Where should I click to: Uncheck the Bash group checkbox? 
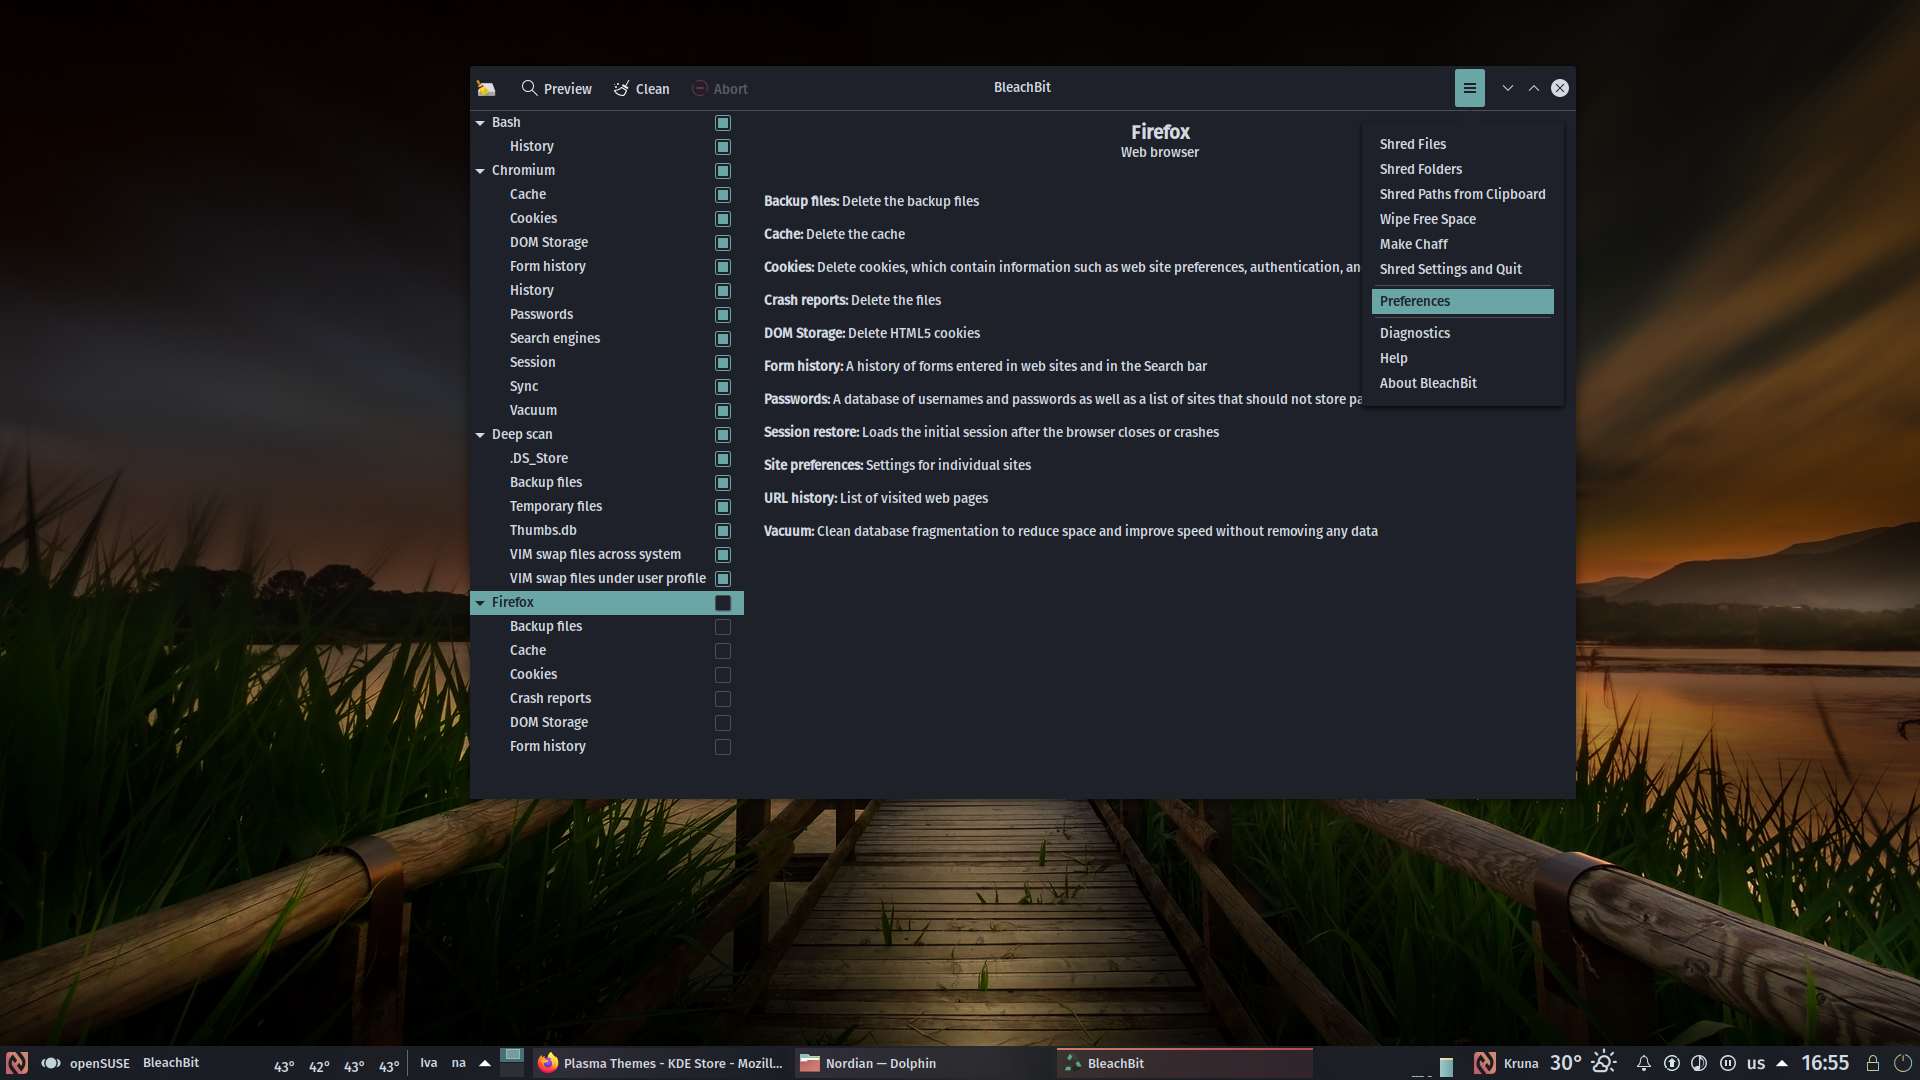click(723, 123)
